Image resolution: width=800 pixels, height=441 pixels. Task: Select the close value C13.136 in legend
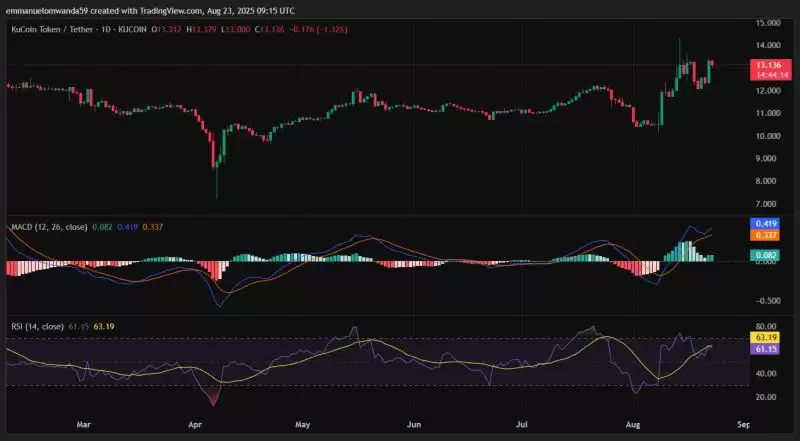coord(269,30)
